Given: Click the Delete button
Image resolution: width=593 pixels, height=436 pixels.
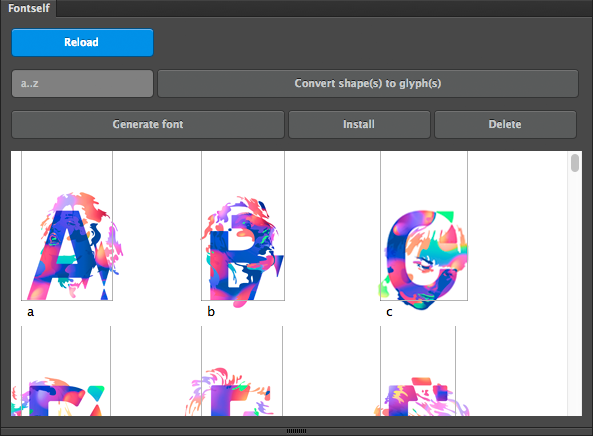Looking at the screenshot, I should point(505,124).
